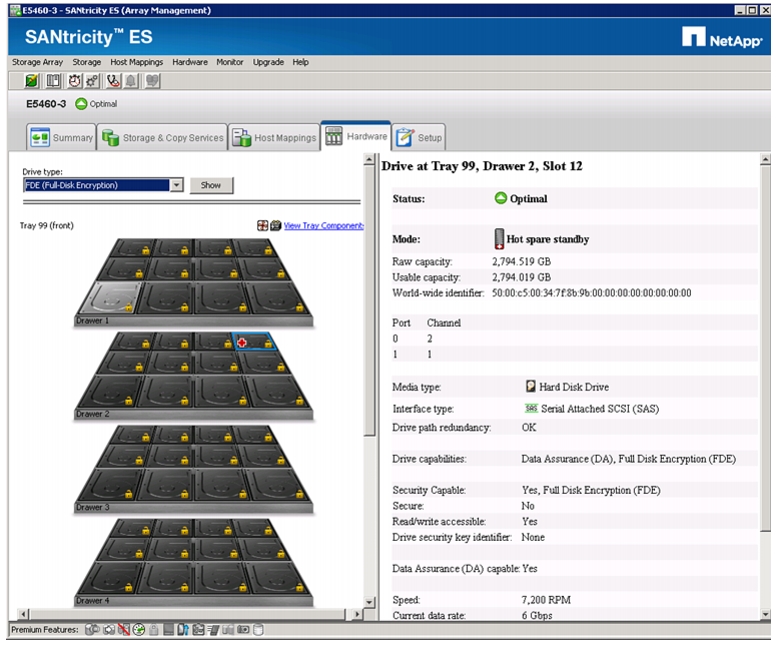Screen dimensions: 776x671
Task: Click the Drawer 2 label
Action: pos(92,414)
